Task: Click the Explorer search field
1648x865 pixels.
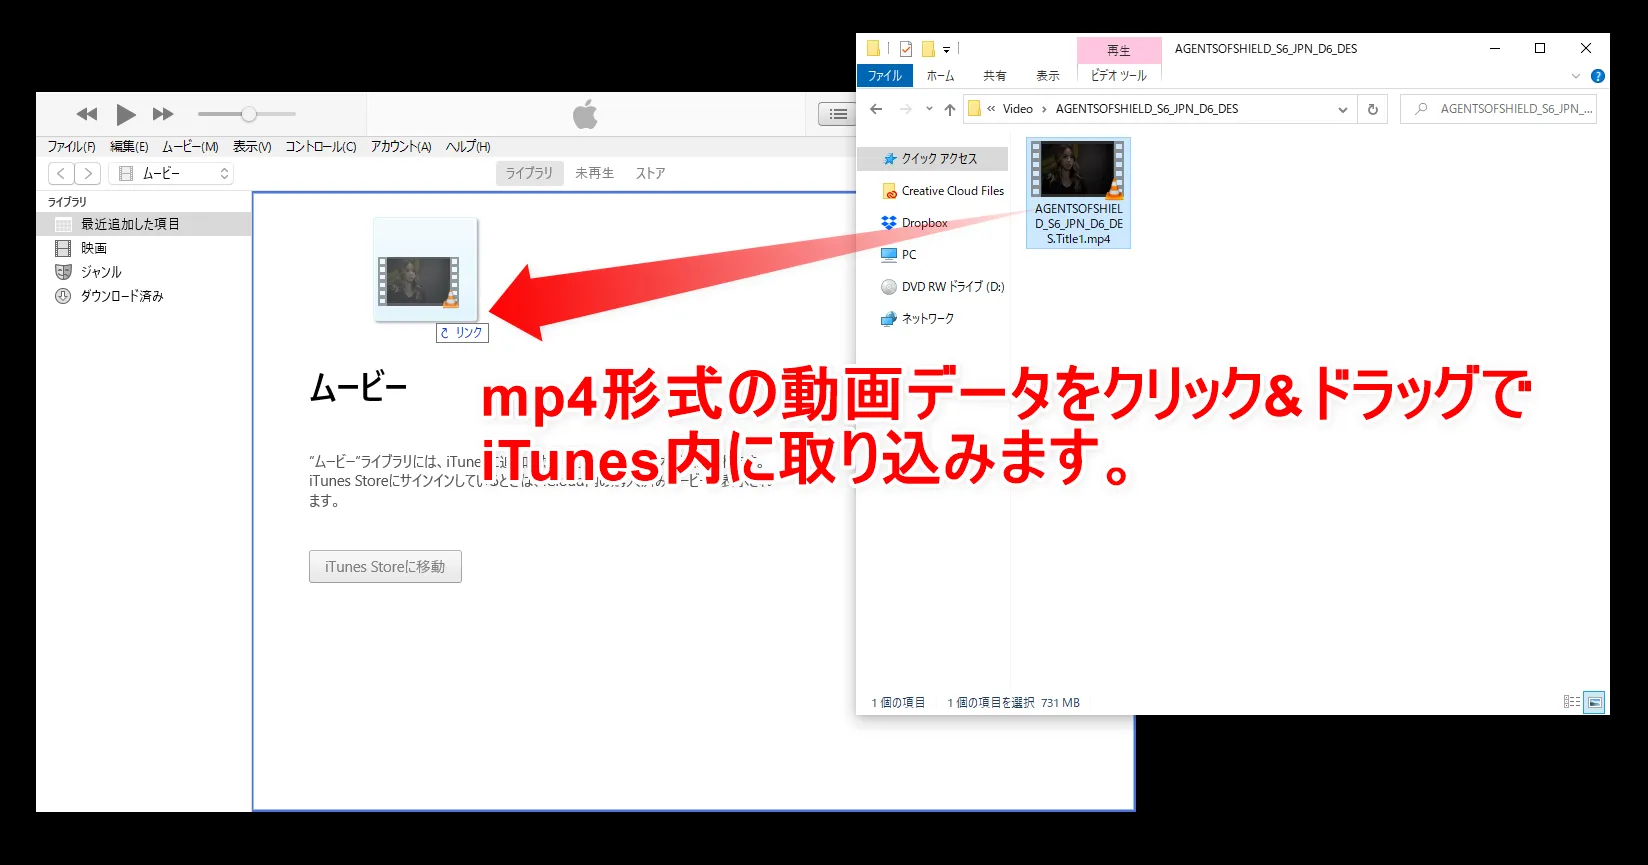Action: click(x=1498, y=109)
